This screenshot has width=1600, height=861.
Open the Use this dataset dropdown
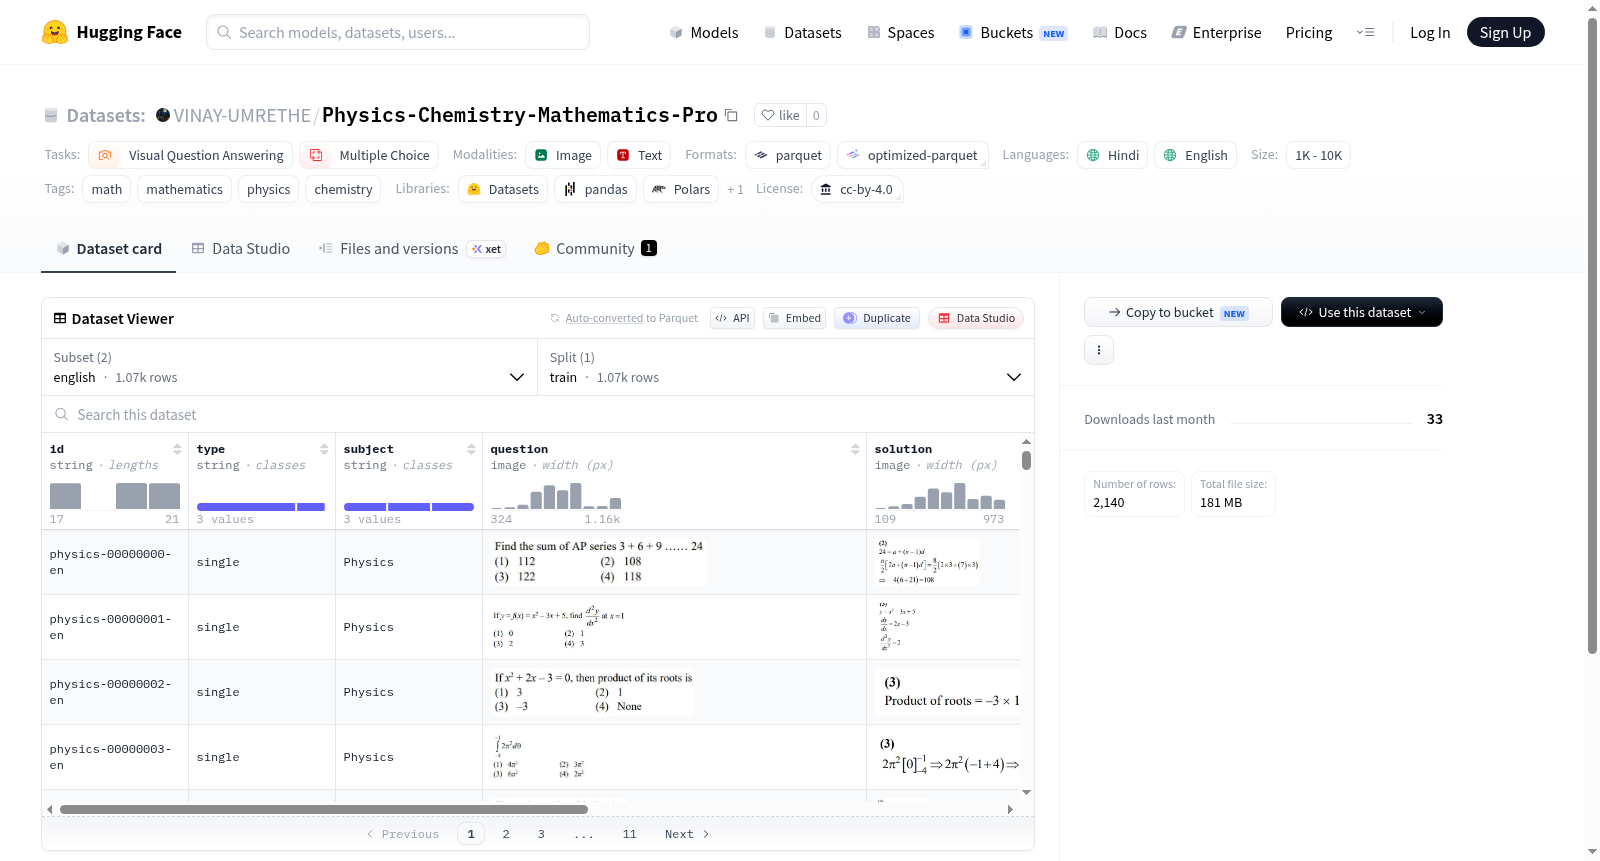1361,312
